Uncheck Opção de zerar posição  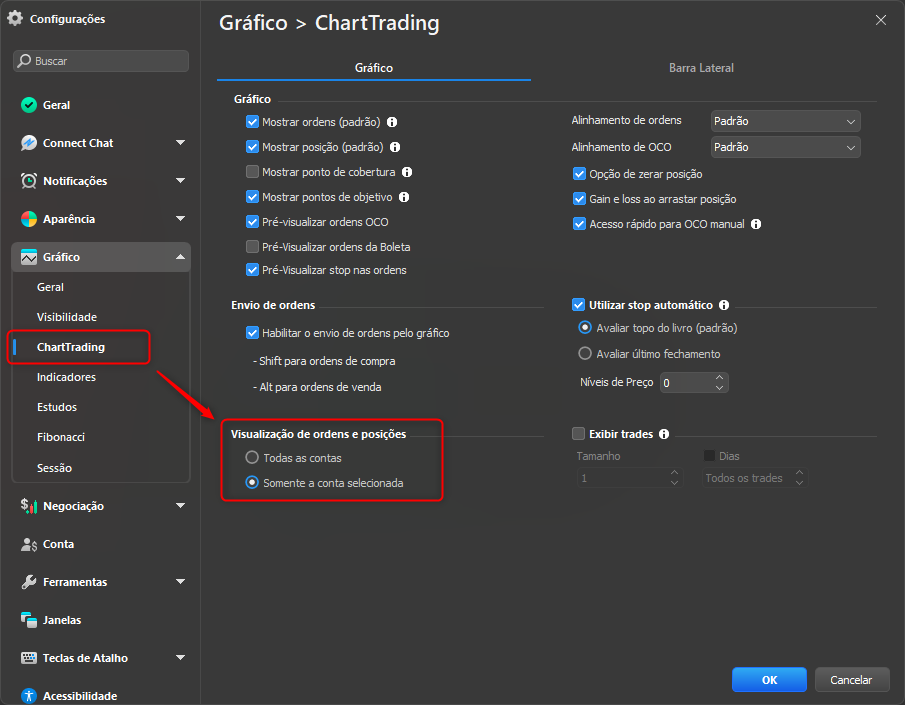(x=579, y=174)
